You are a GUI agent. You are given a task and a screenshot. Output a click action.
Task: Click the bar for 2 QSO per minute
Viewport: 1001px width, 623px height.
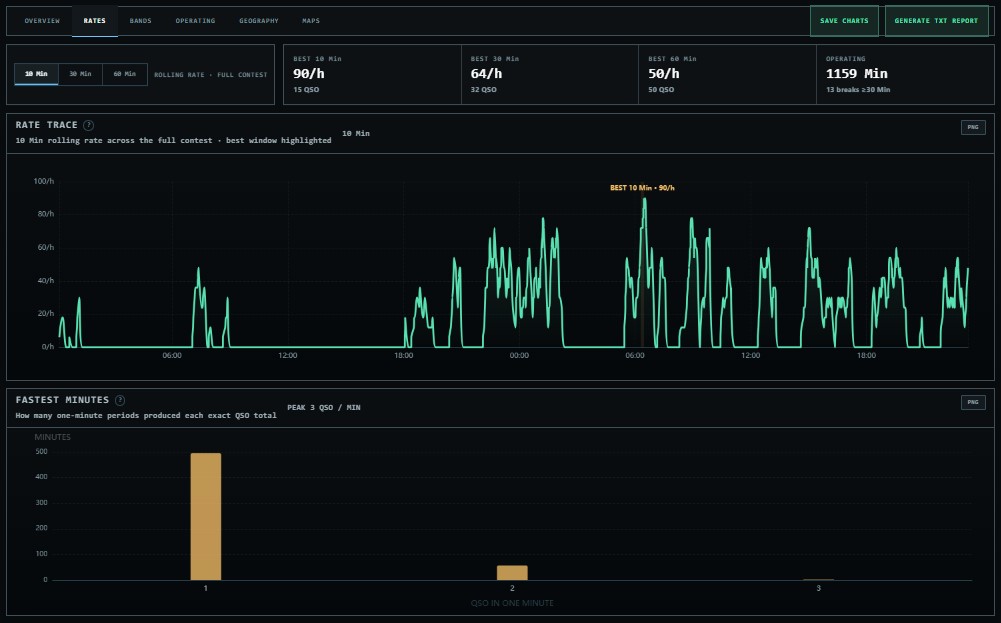tap(512, 573)
